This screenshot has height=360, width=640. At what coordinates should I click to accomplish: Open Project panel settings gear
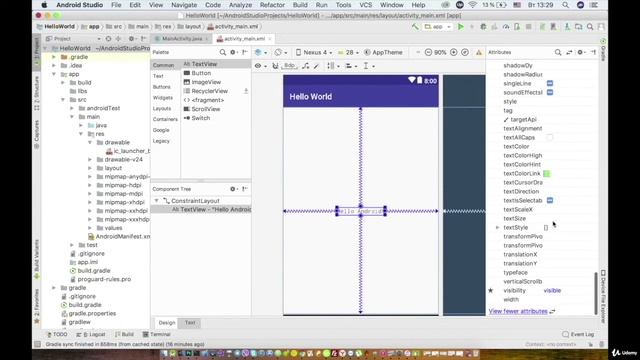point(132,39)
